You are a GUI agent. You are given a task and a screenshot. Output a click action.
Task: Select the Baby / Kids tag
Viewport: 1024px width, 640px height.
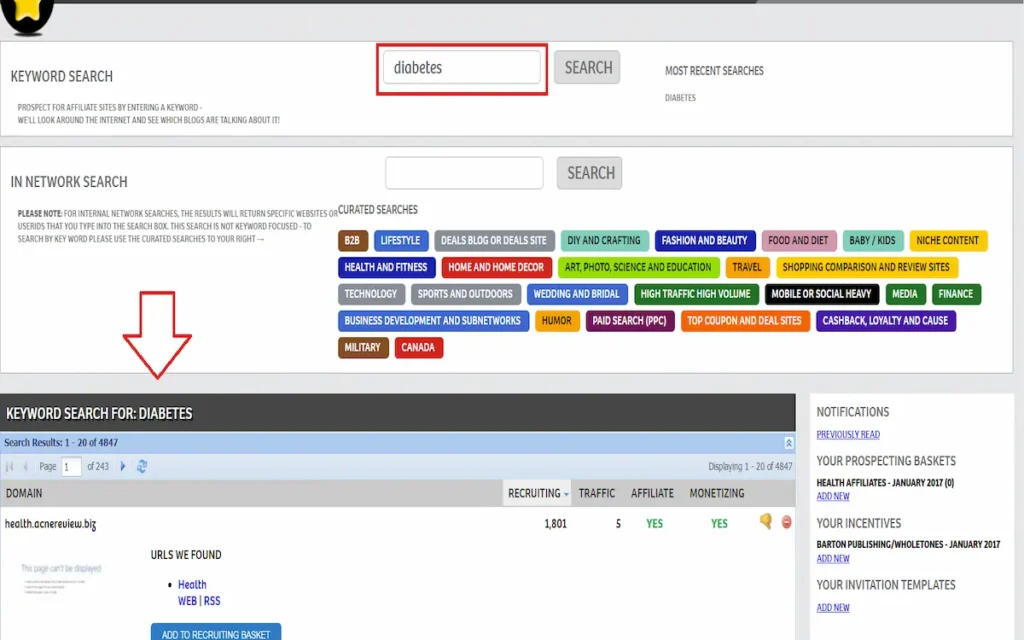click(872, 240)
